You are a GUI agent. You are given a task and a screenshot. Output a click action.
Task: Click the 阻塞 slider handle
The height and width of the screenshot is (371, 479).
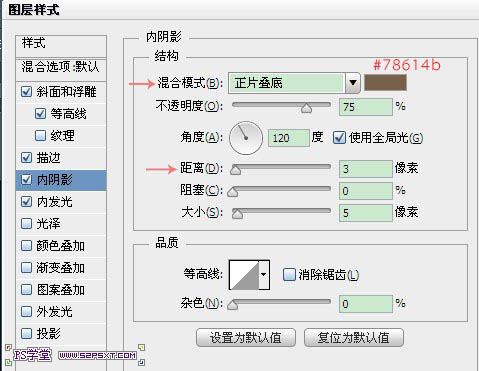click(233, 191)
